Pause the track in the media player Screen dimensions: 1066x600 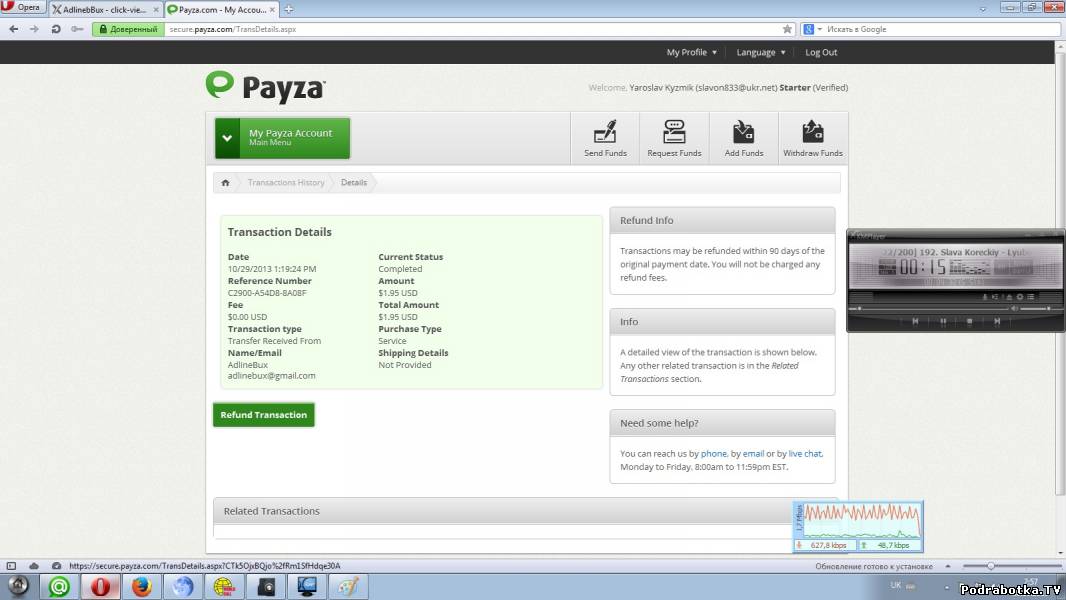coord(942,321)
